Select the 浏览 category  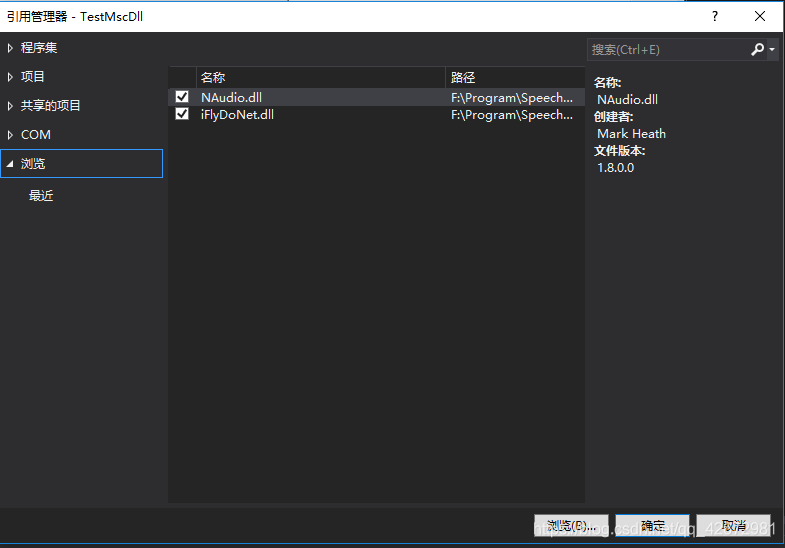pyautogui.click(x=82, y=164)
